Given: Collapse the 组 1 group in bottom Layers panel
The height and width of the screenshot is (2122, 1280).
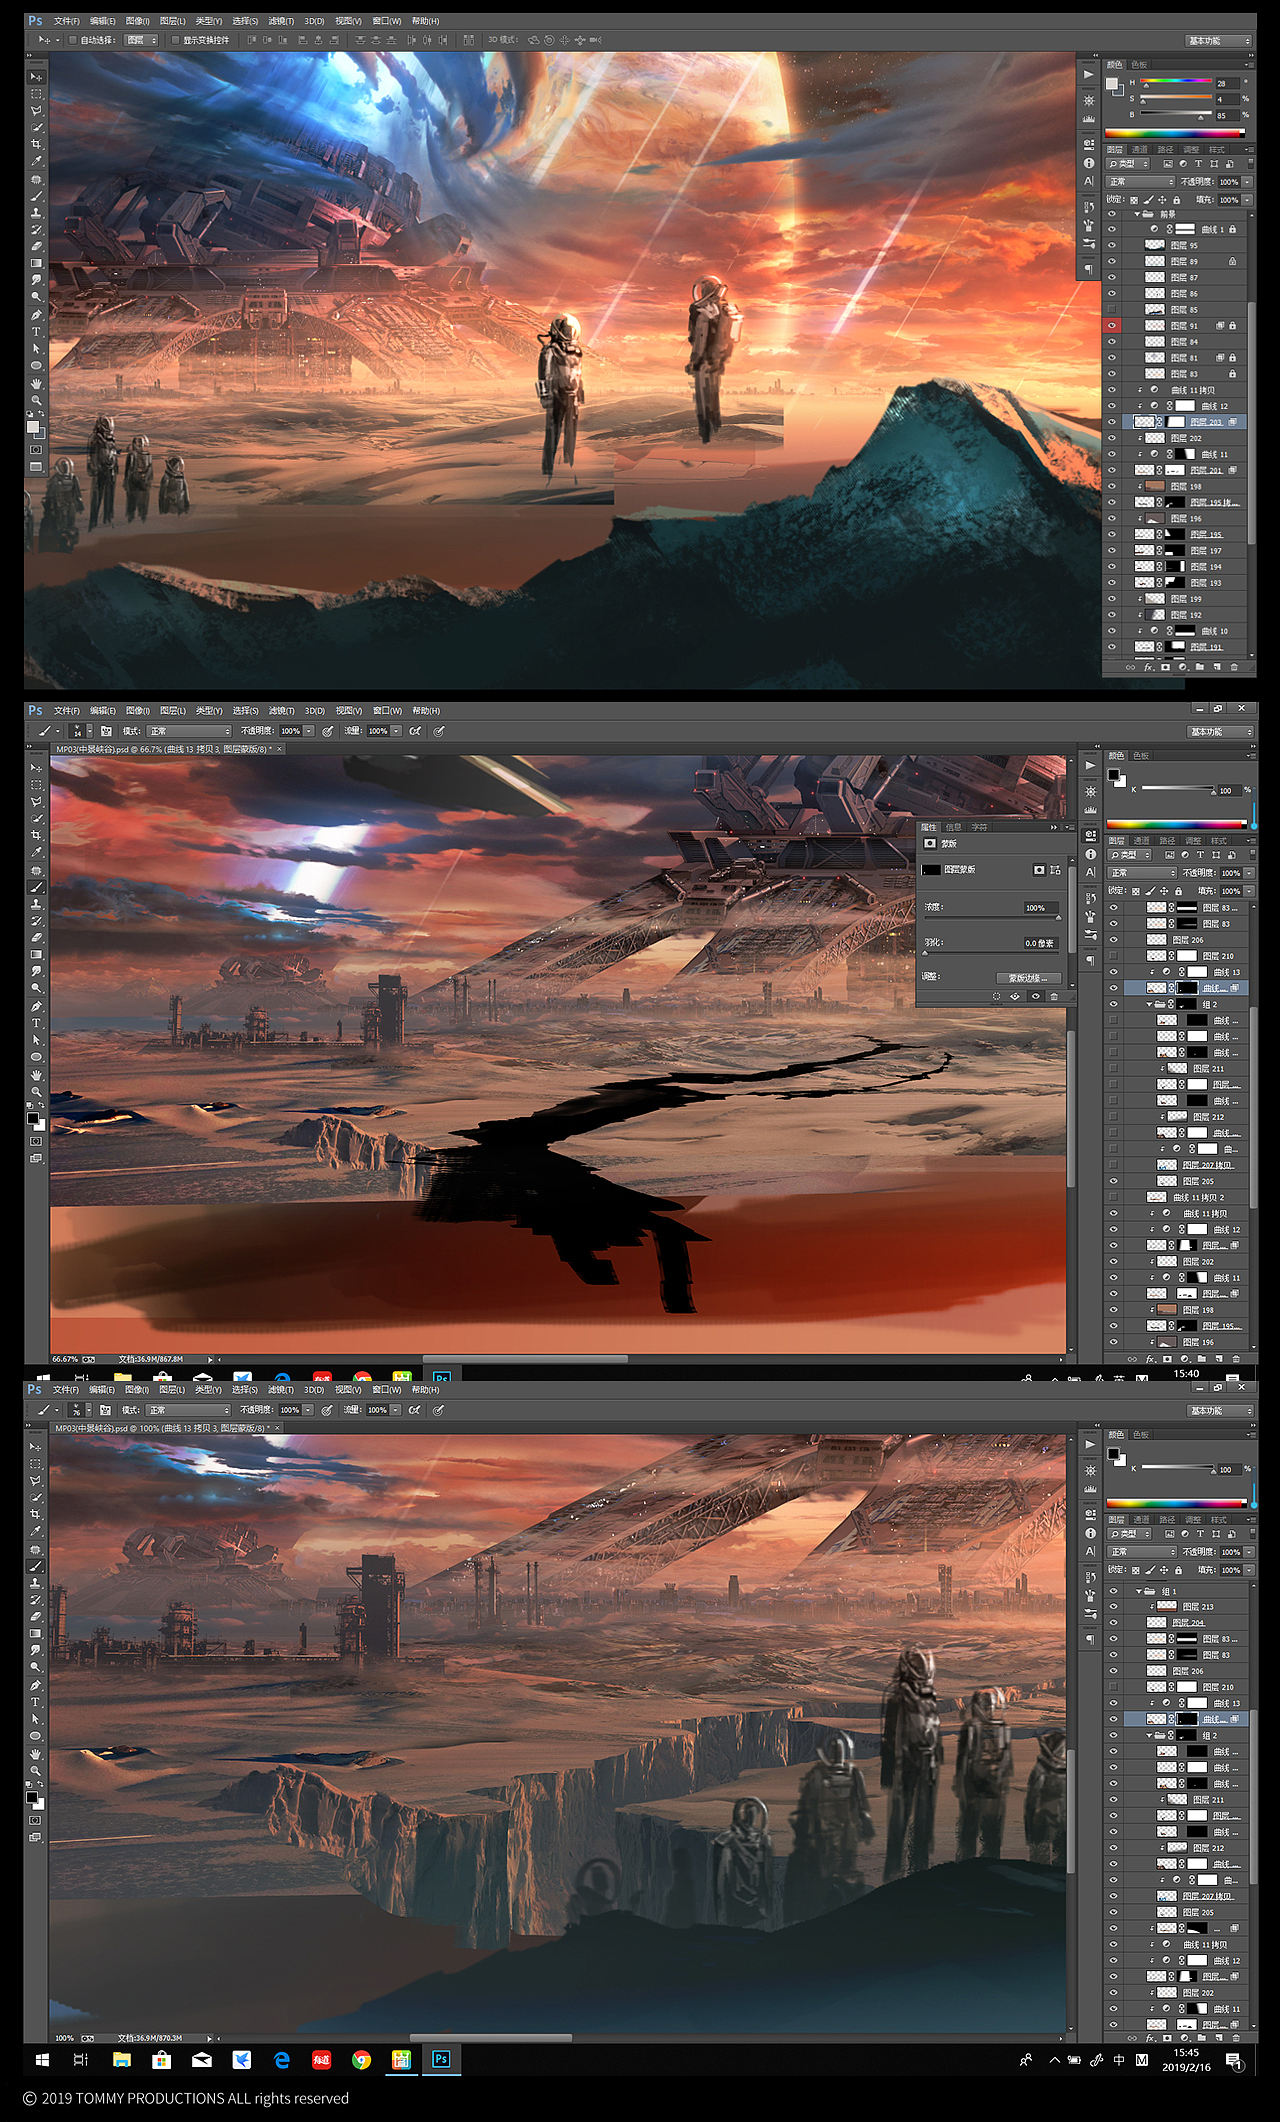Looking at the screenshot, I should point(1139,1591).
